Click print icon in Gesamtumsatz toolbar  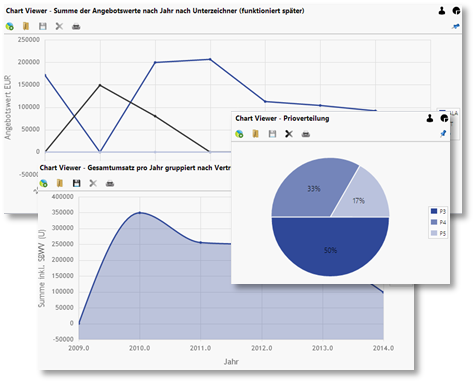point(110,183)
